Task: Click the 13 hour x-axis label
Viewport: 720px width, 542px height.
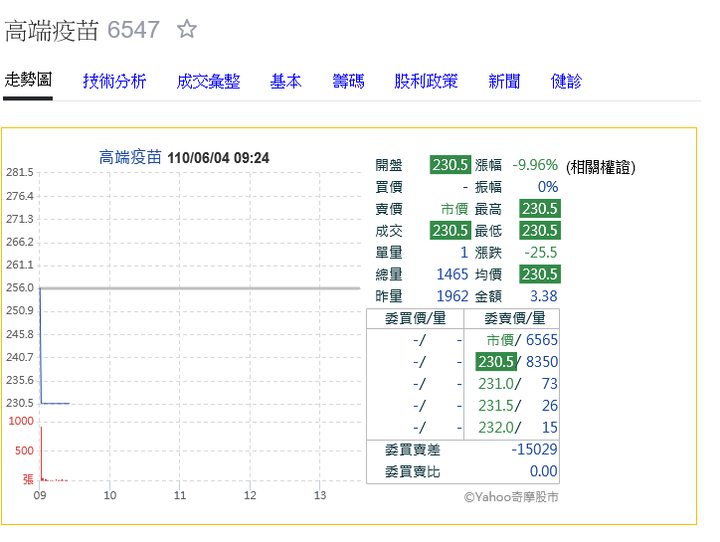Action: [320, 495]
